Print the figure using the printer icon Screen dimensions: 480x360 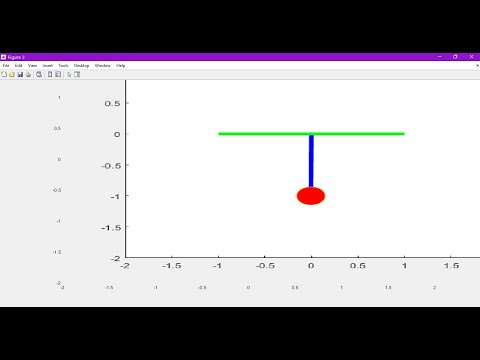(x=28, y=74)
